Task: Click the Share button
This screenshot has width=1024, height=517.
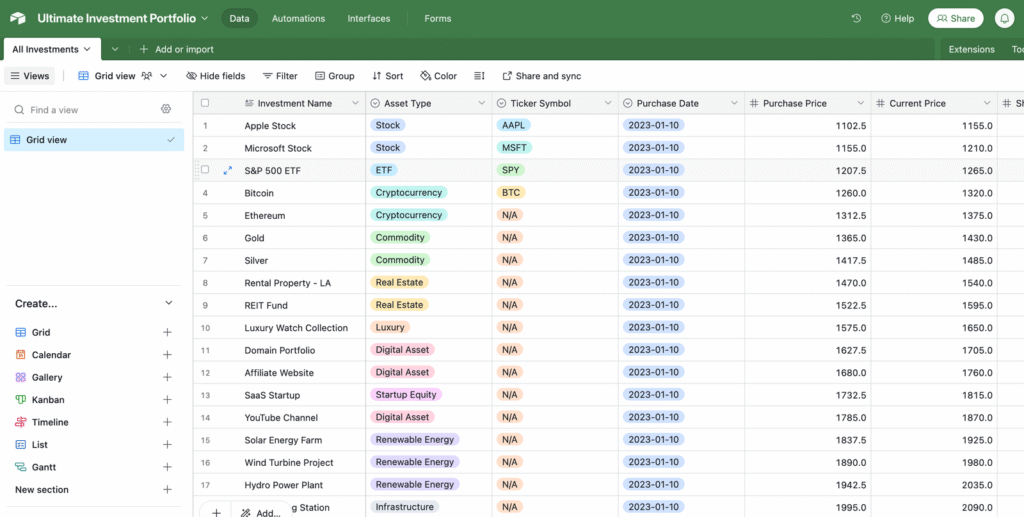Action: [955, 18]
